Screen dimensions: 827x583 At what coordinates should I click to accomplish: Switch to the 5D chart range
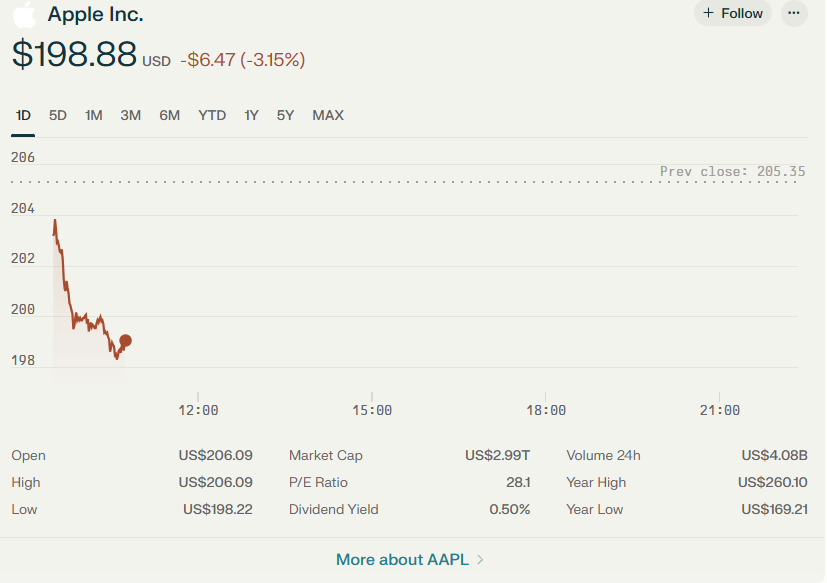click(x=57, y=116)
